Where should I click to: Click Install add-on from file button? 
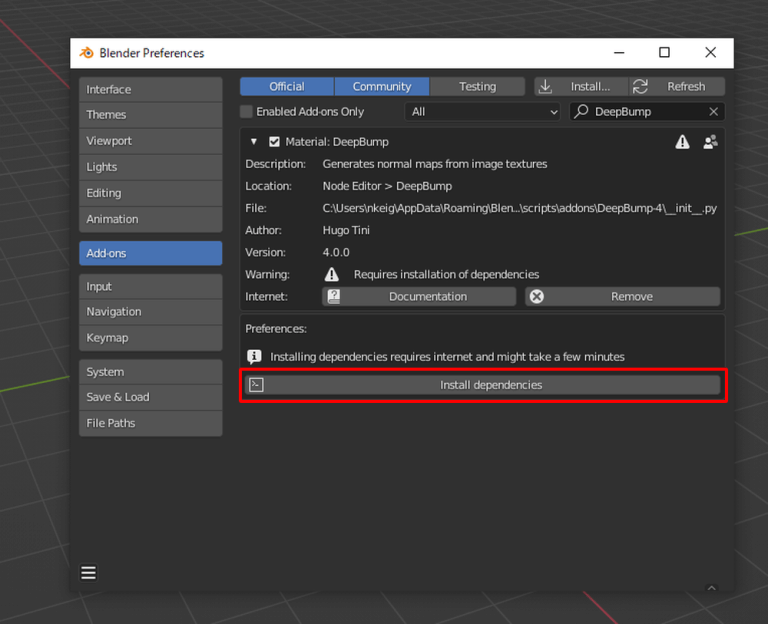(x=580, y=87)
